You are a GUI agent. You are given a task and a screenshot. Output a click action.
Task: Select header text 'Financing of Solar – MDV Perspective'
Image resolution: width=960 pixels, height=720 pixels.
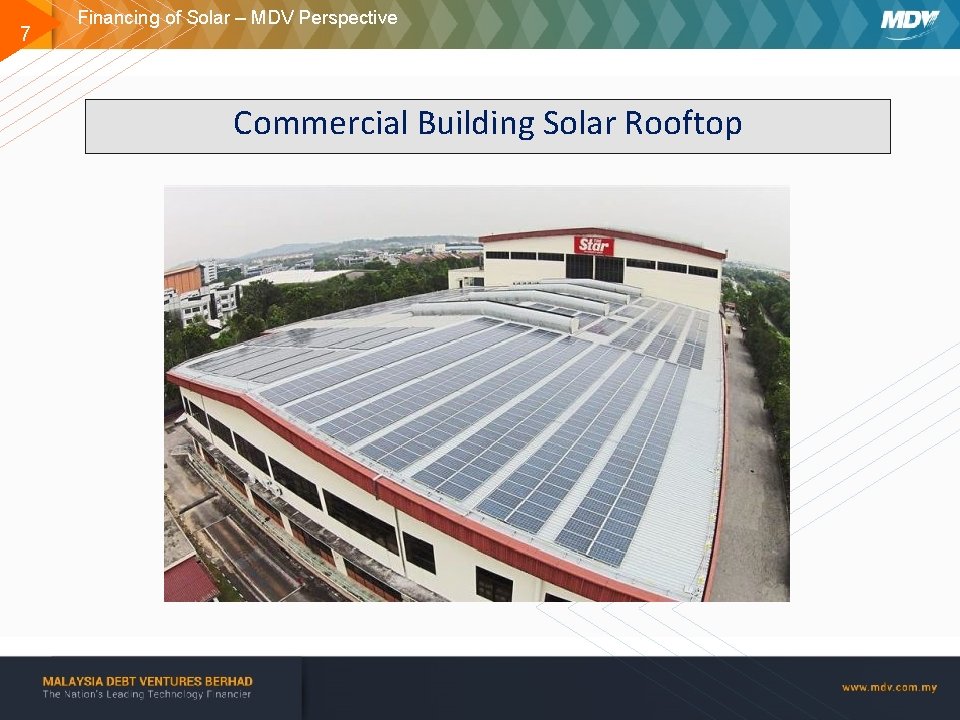pos(238,18)
